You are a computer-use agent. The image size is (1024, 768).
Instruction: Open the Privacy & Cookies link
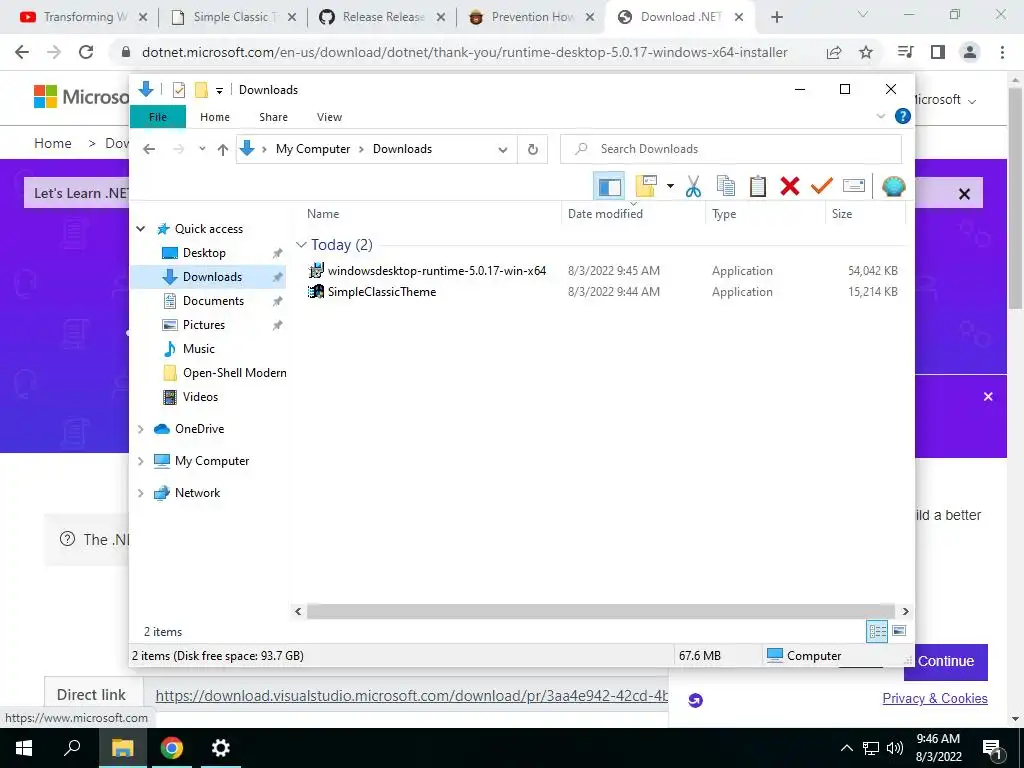935,698
